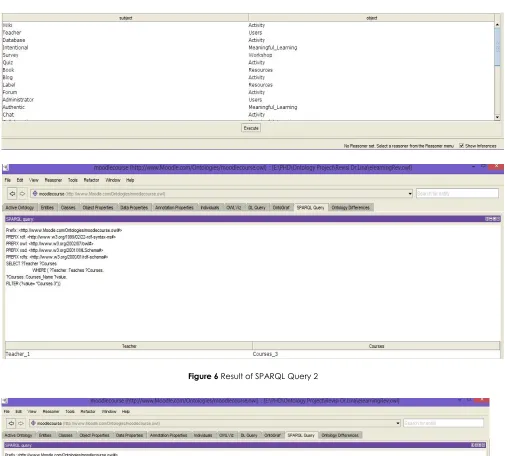505x456 pixels.
Task: Switch to DL Query tab in middle window
Action: tap(257, 208)
